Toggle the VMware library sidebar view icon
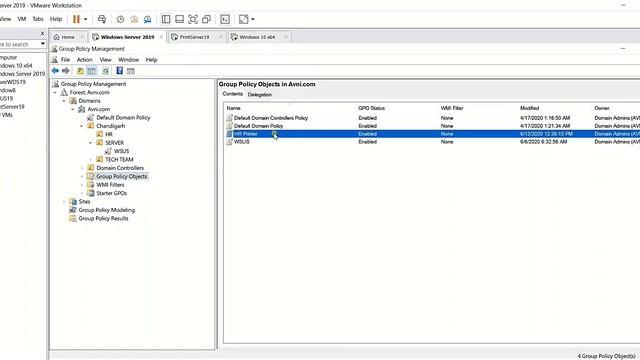 tap(166, 19)
